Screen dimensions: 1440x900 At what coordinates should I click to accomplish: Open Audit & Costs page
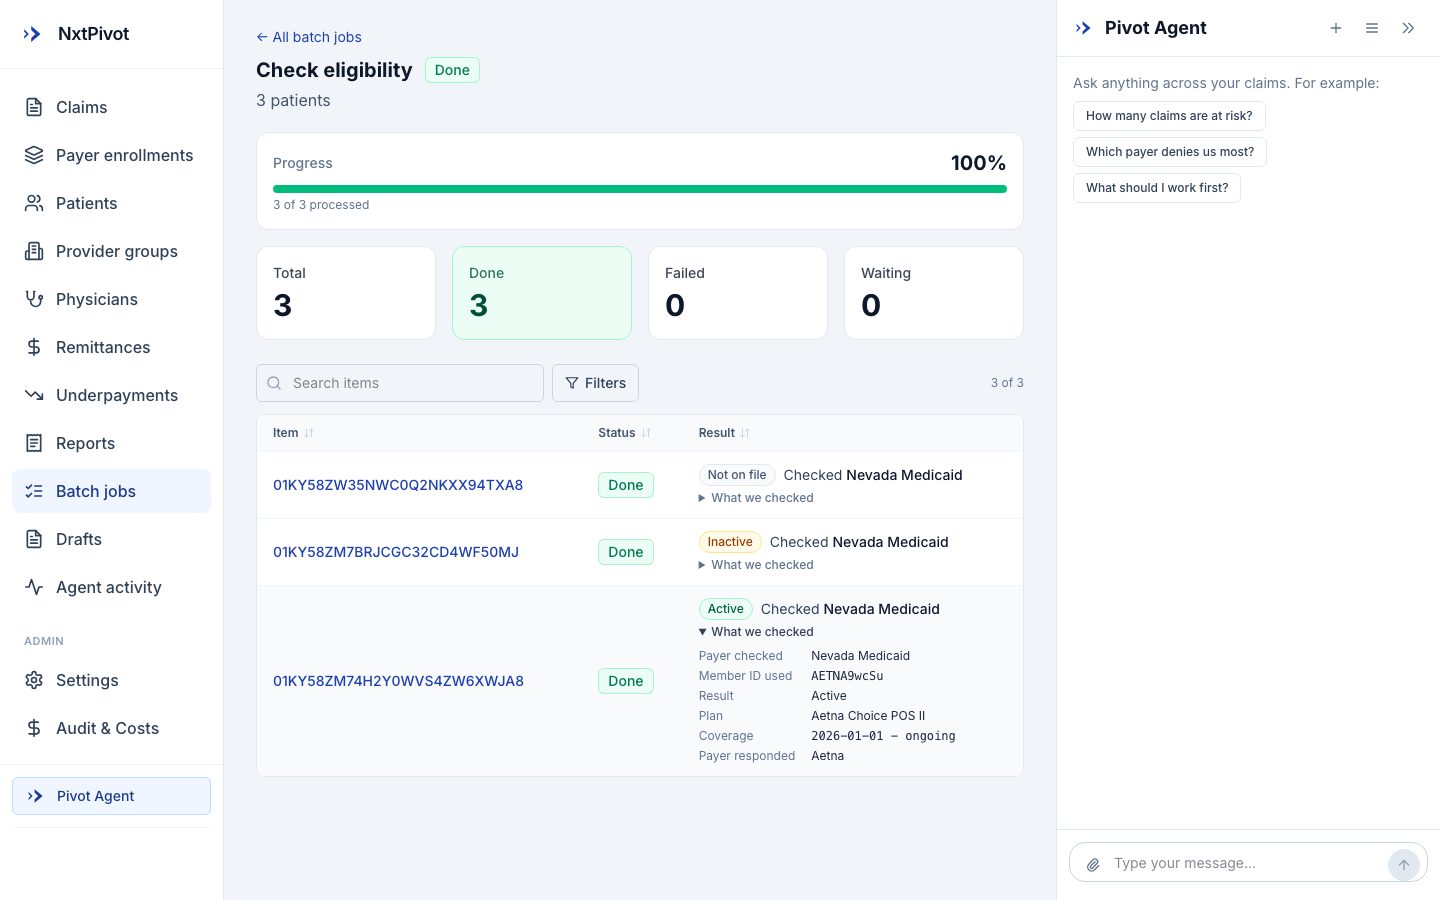111,728
